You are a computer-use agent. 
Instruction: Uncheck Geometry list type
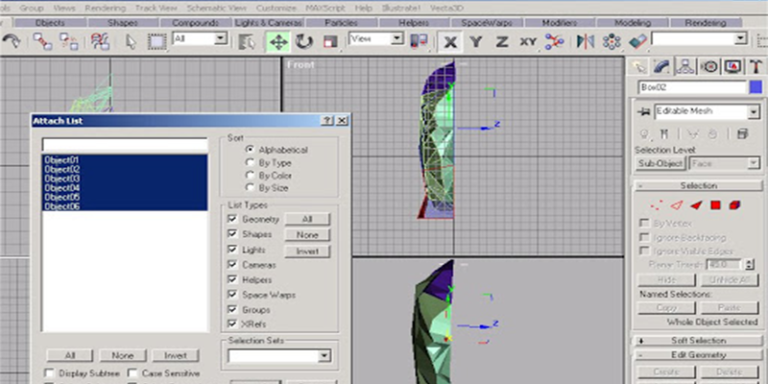(x=232, y=219)
